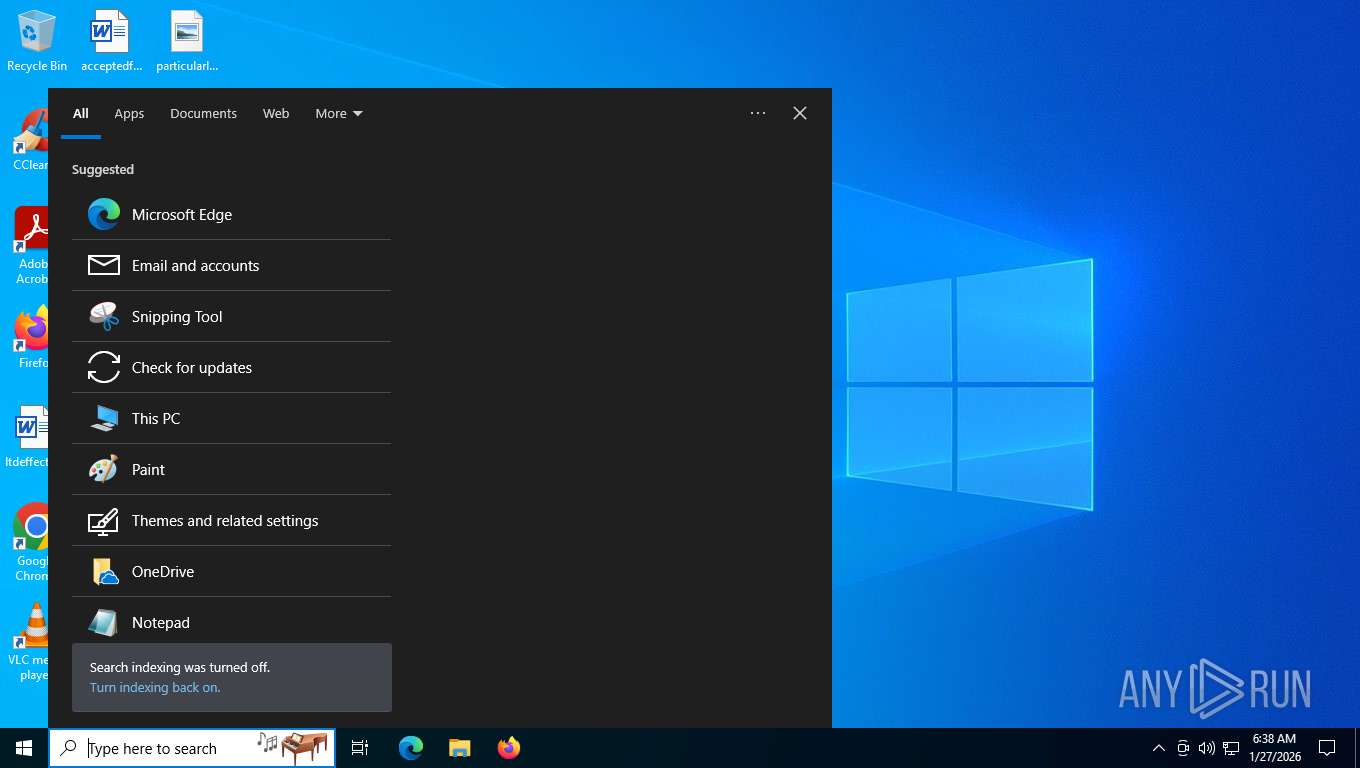Switch to the All search tab
Screen dimensions: 1360x768
81,113
